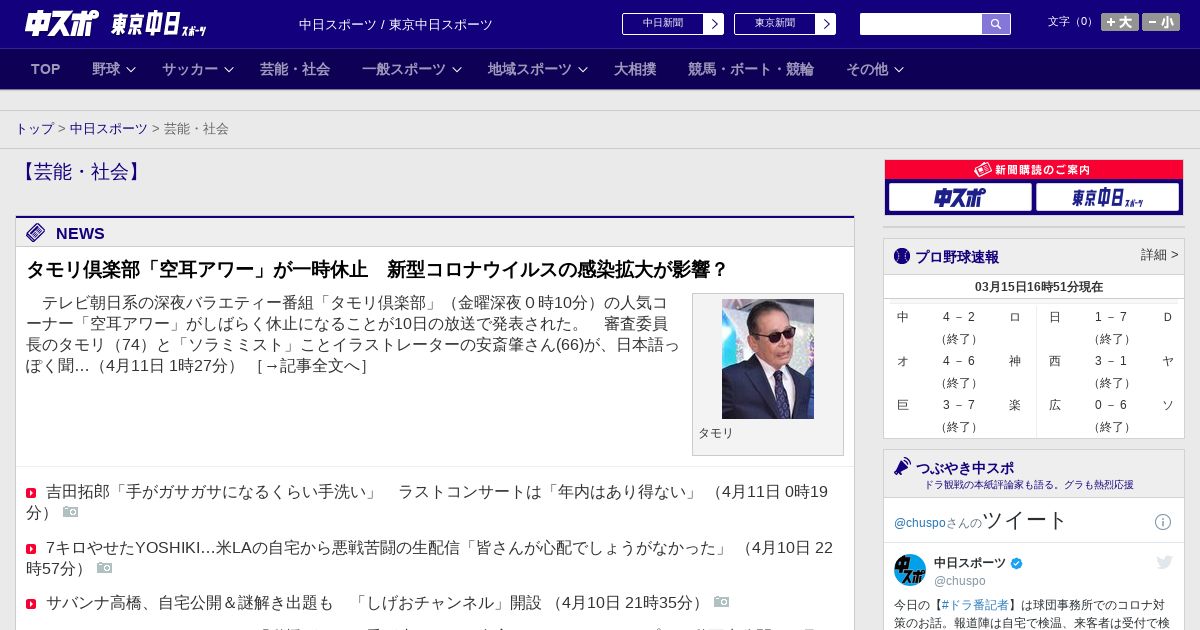
Task: Click the verified badge beside 中日スポーツ
Action: point(1017,563)
